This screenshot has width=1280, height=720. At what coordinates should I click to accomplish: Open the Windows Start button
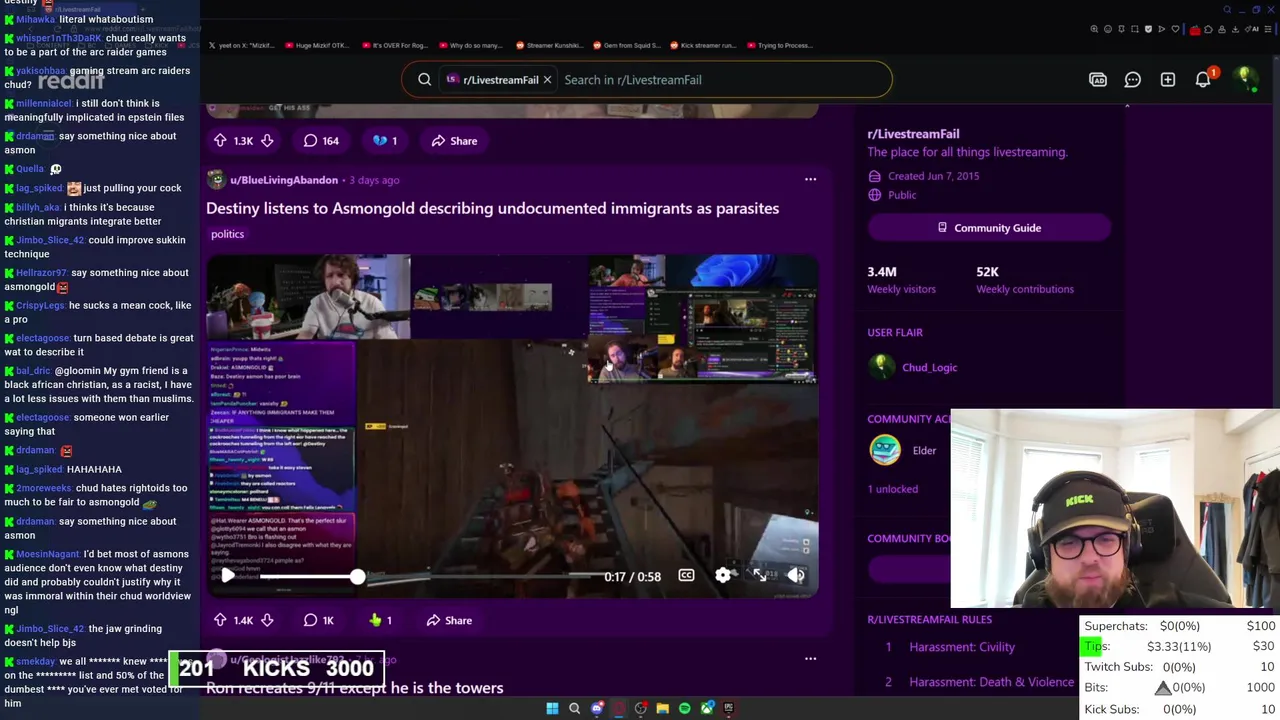[x=552, y=708]
